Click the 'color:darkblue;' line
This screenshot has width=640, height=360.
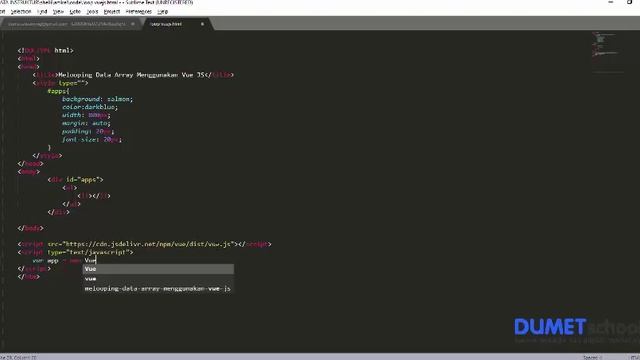(x=90, y=107)
